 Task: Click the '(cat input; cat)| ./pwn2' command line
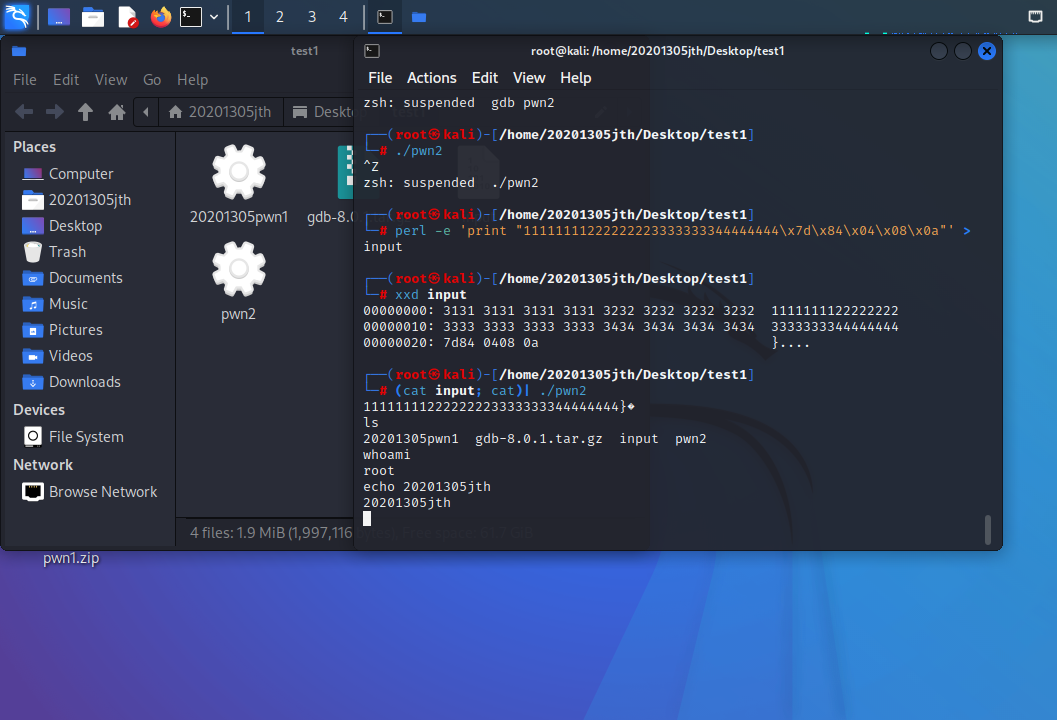(x=490, y=390)
